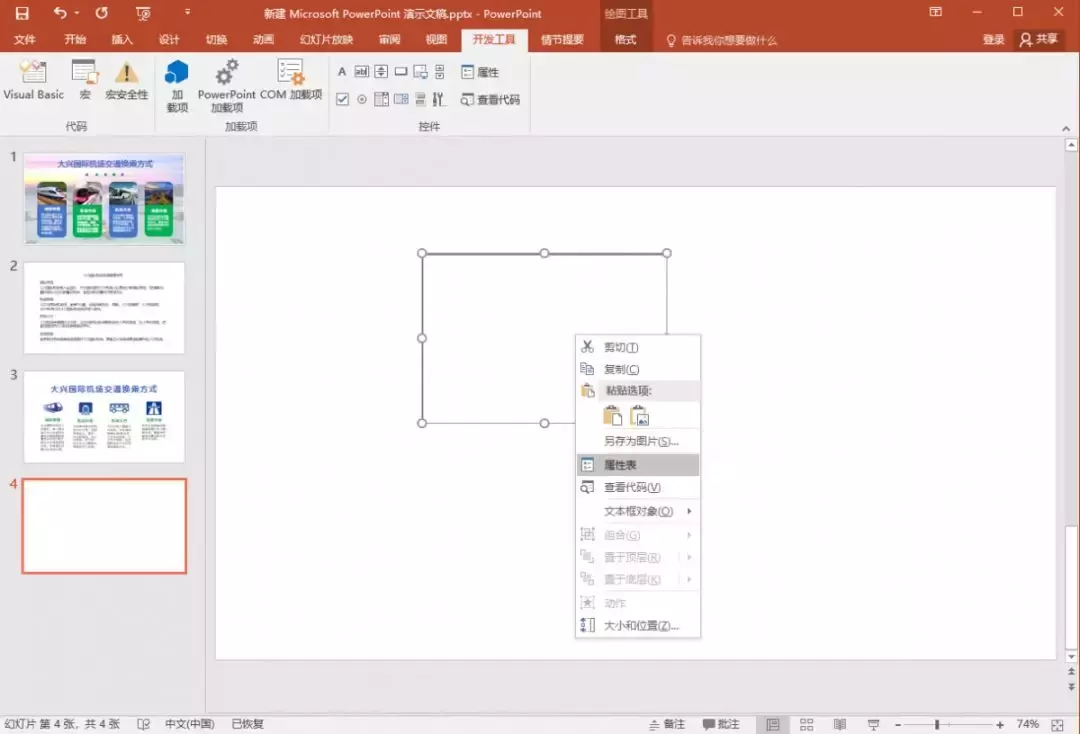Choose 剪切 Cut in context menu

(638, 347)
